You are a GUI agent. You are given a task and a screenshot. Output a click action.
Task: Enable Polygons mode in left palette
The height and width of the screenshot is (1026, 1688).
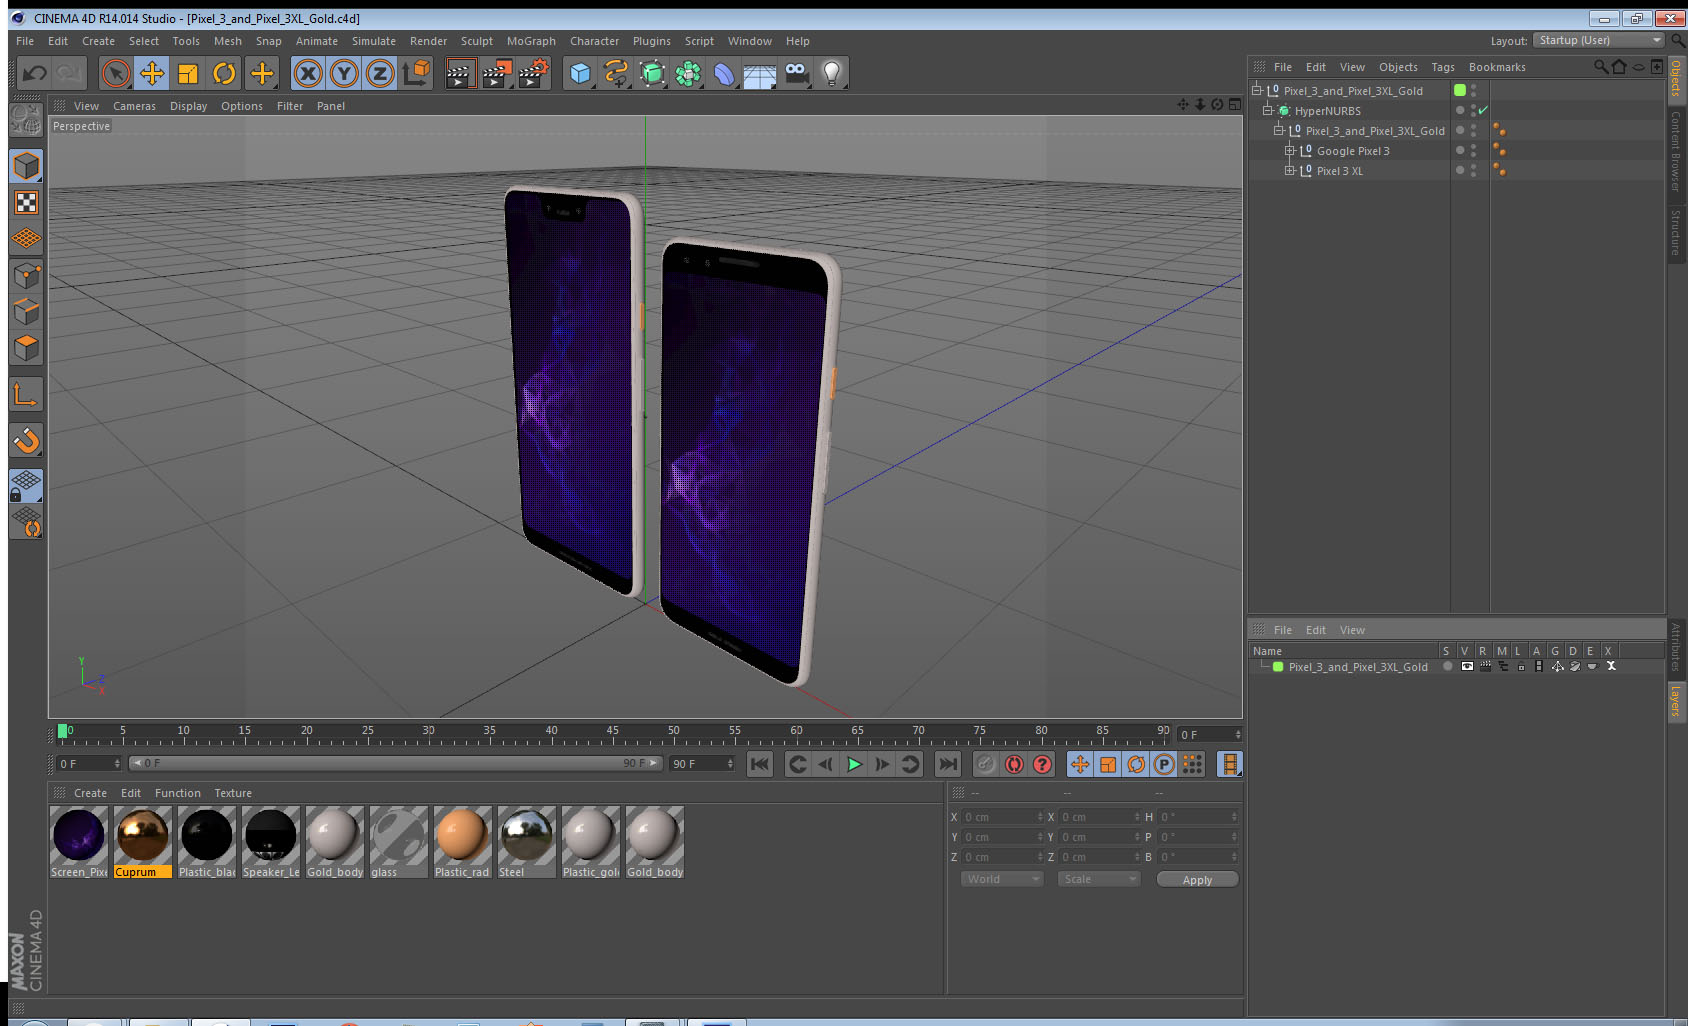pyautogui.click(x=26, y=348)
